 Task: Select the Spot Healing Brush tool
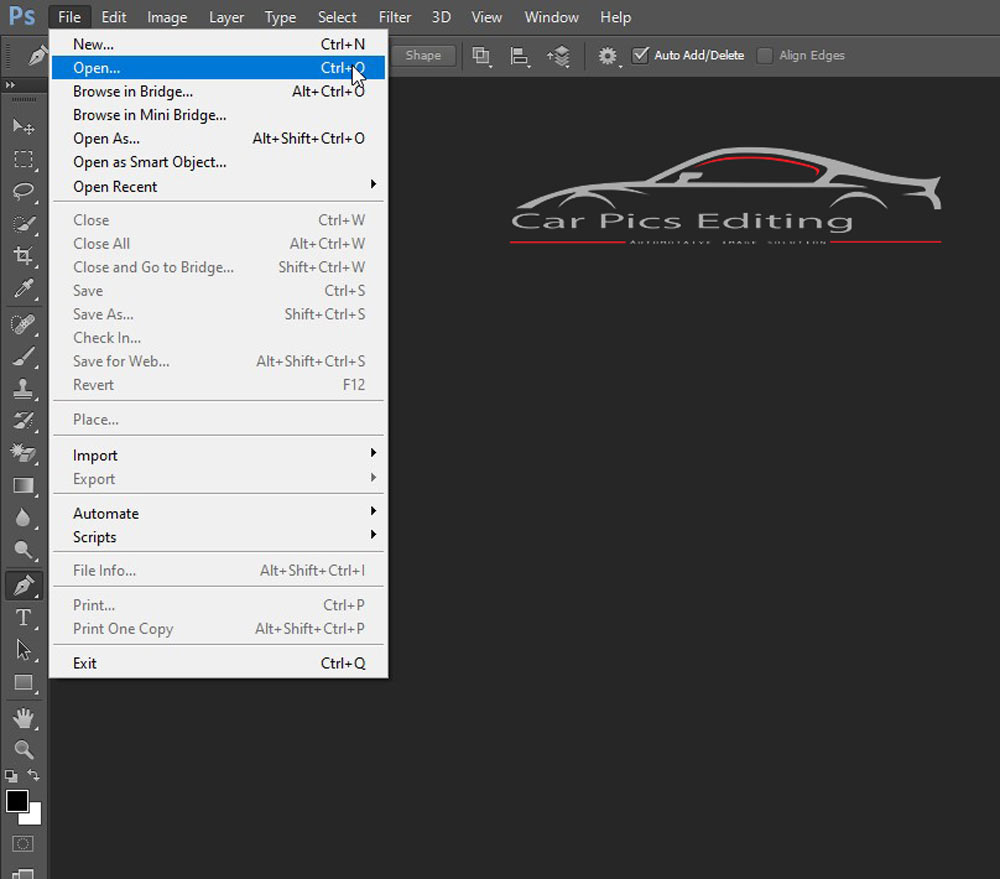pos(24,324)
